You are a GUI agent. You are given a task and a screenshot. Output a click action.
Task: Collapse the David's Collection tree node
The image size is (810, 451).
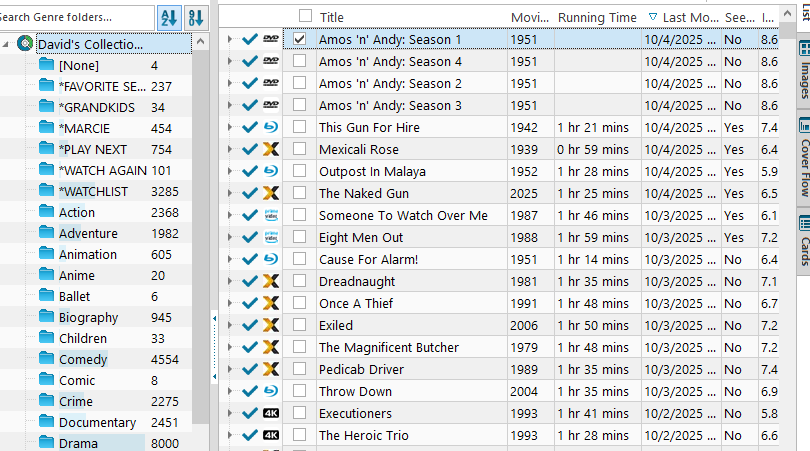pos(7,44)
